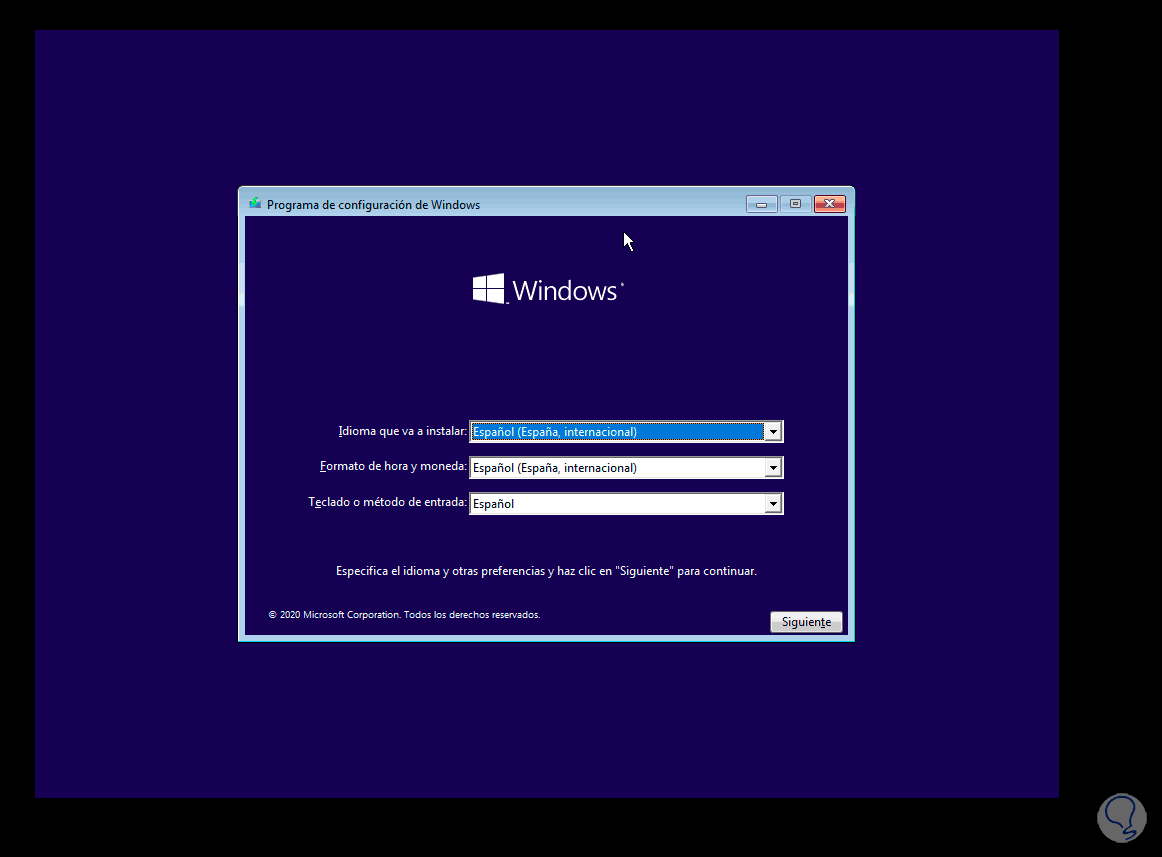Click the Español keyboard input field
The image size is (1162, 857).
pos(615,503)
